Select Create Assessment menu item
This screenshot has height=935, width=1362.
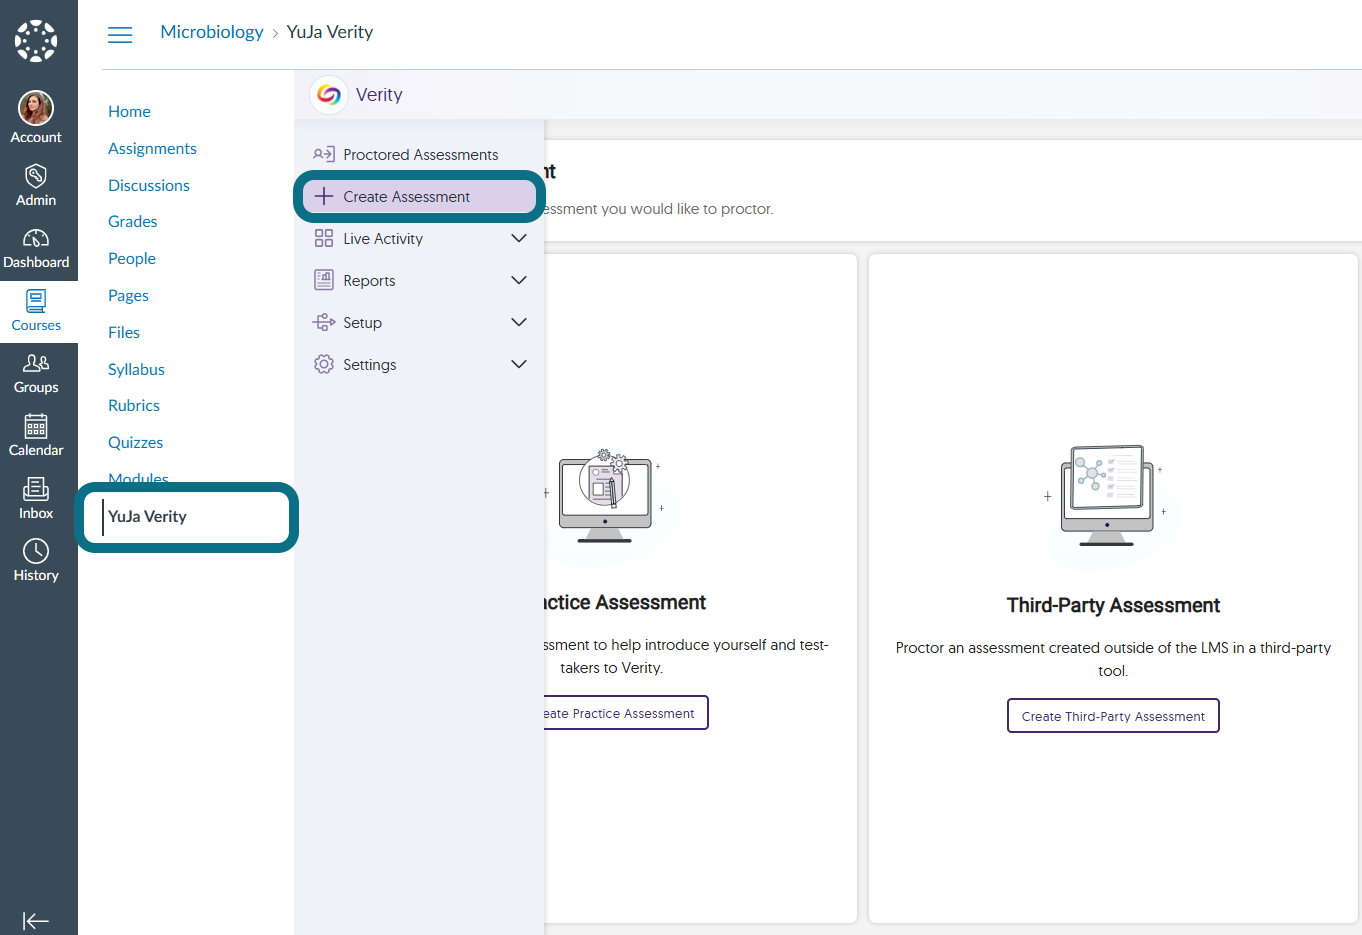(419, 196)
